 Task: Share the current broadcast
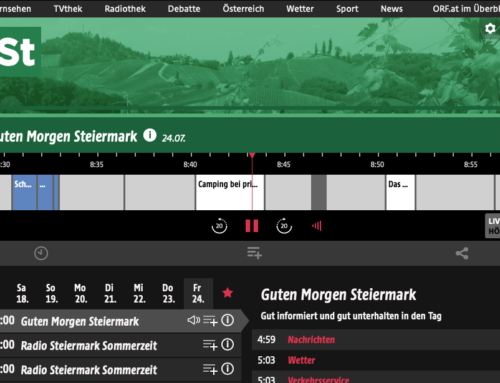(x=462, y=253)
